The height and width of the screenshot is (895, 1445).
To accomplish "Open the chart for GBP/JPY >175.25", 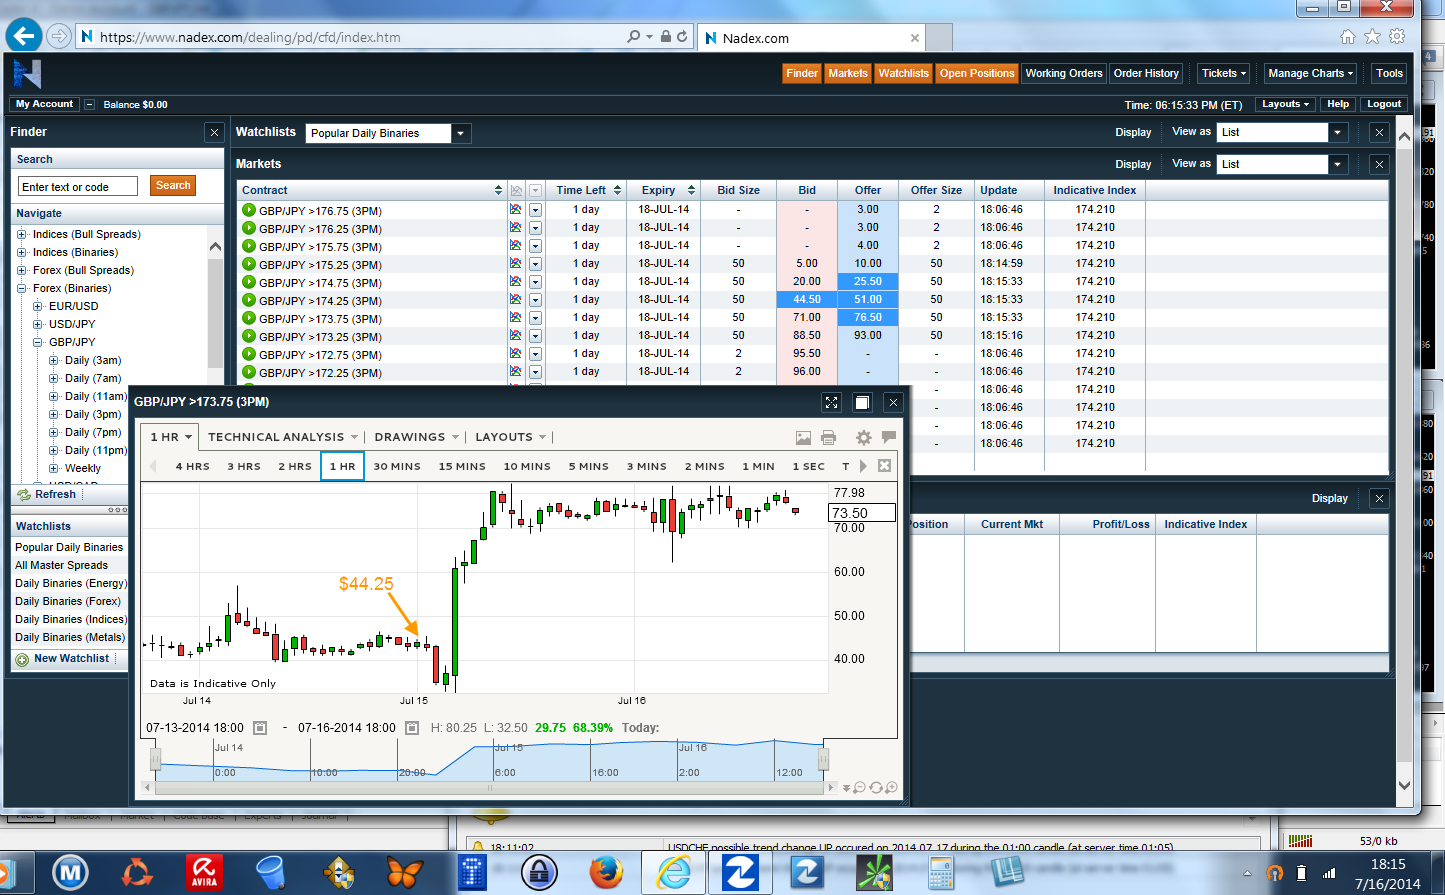I will pos(516,264).
